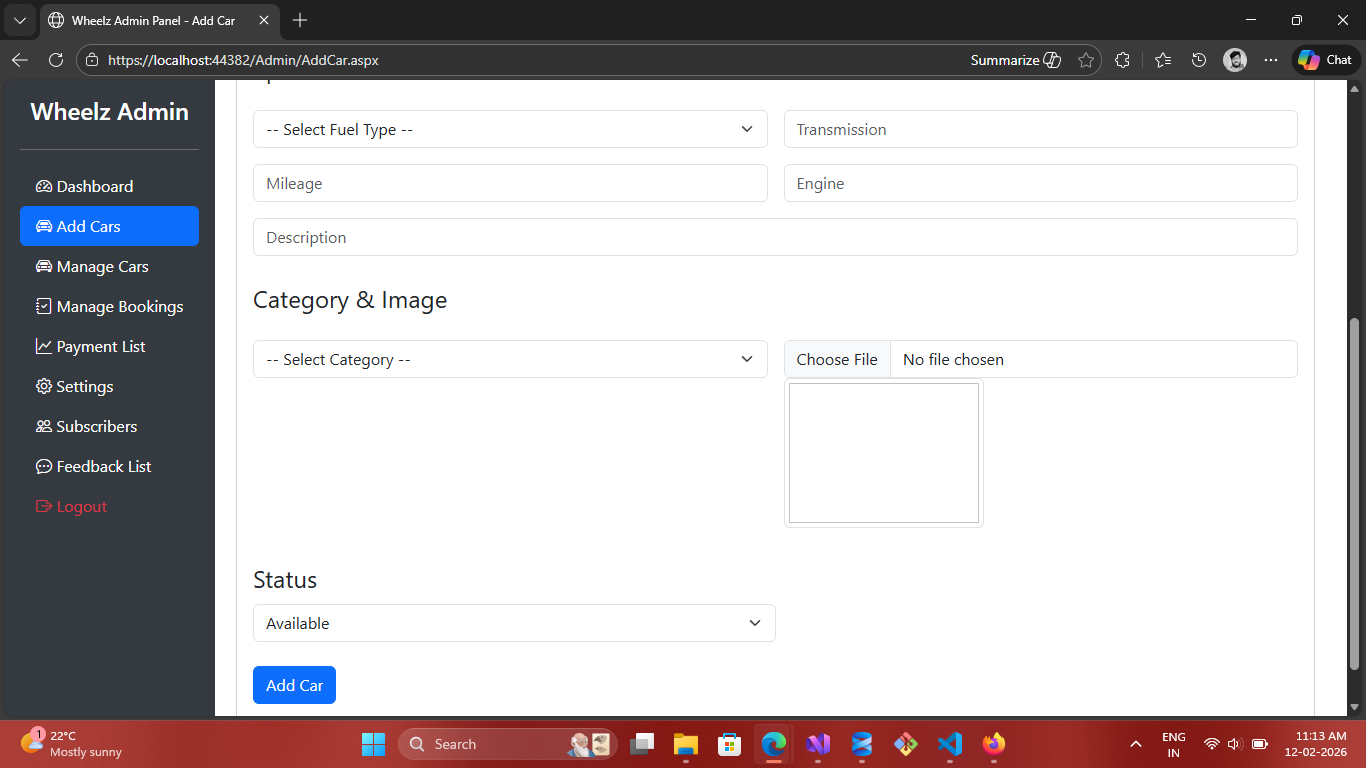Image resolution: width=1366 pixels, height=768 pixels.
Task: Open the Add Cars sidebar menu item
Action: 109,226
